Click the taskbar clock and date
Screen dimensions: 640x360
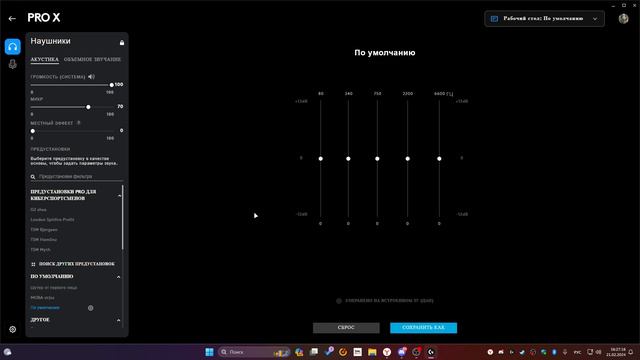click(x=616, y=352)
